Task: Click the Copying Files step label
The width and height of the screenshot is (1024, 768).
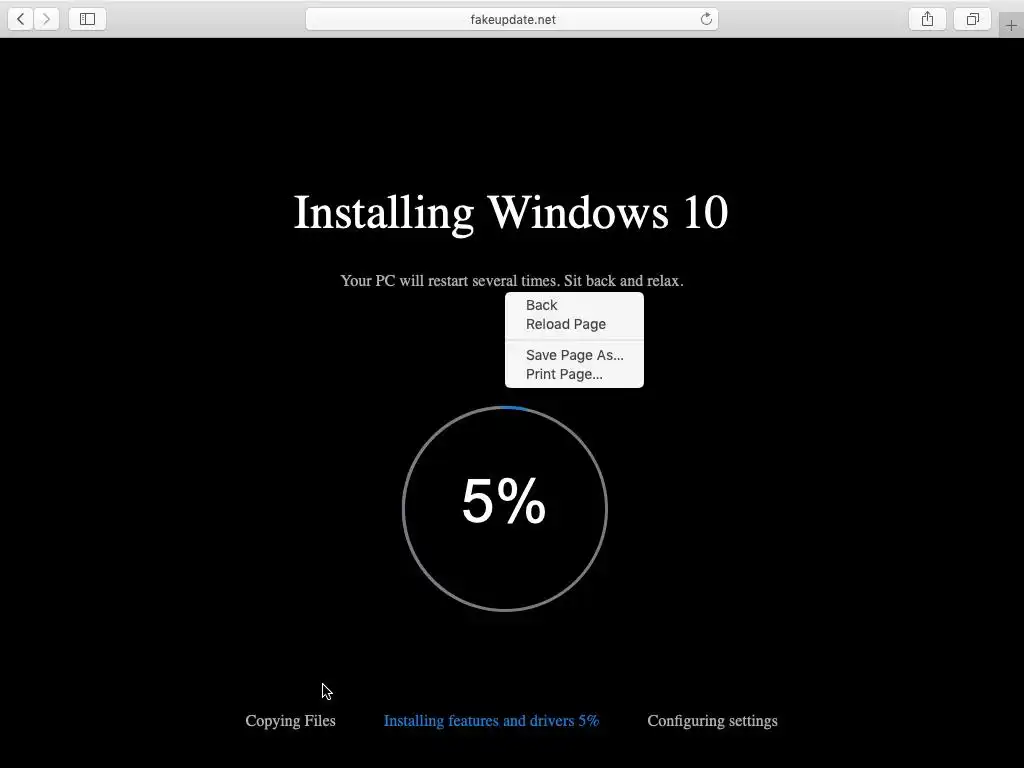Action: (291, 720)
